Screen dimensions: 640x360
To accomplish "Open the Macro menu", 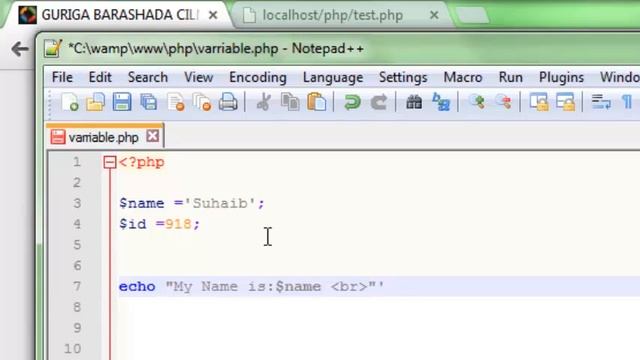I will pyautogui.click(x=463, y=77).
